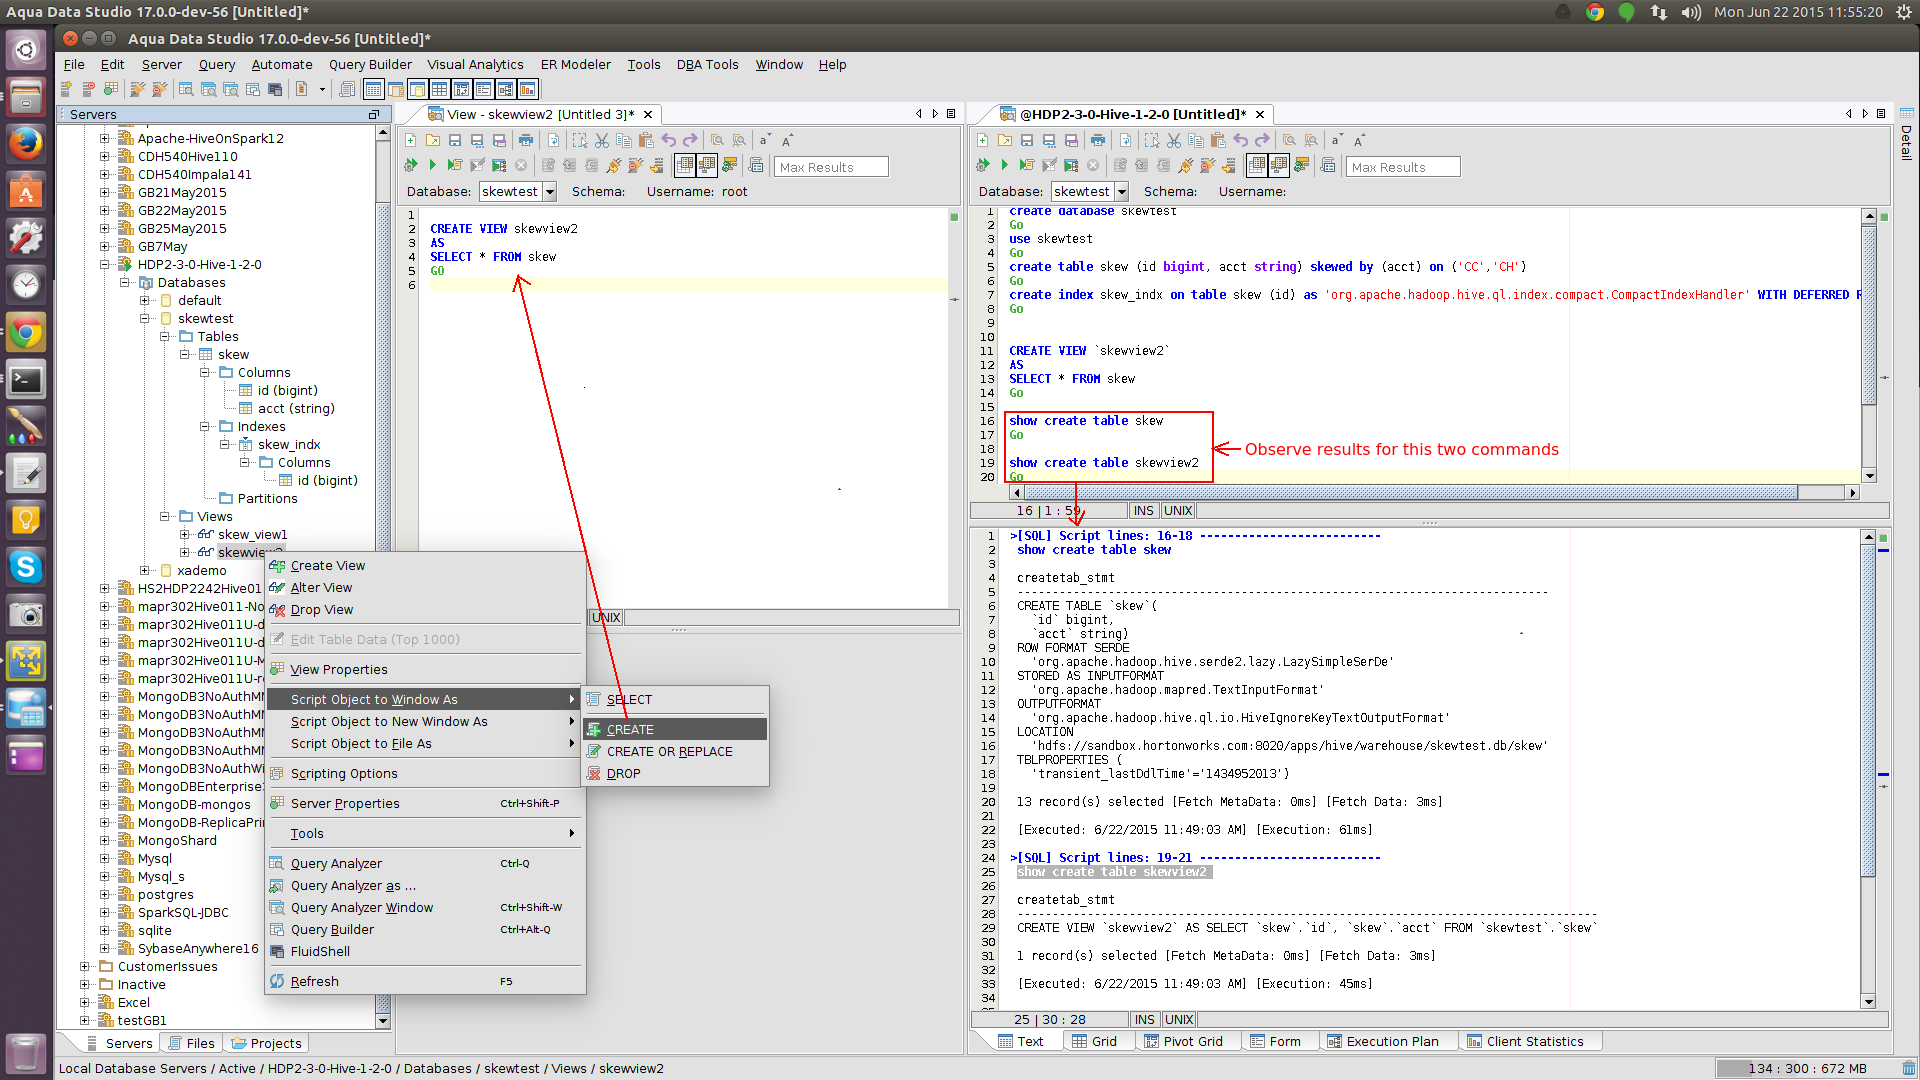Toggle second highlighted results-pane button in right toolbar
The image size is (1920, 1080).
point(1279,166)
